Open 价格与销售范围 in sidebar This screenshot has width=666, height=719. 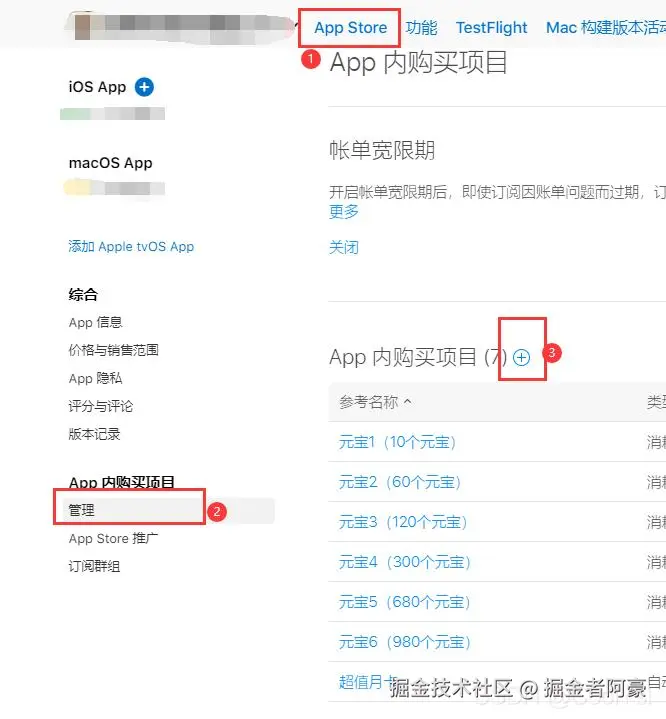click(113, 350)
